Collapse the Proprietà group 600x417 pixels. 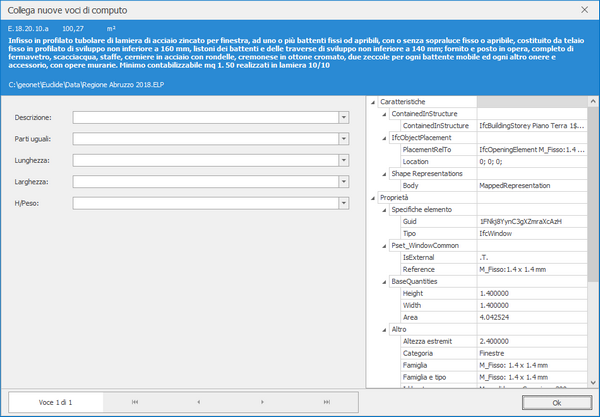tap(374, 198)
